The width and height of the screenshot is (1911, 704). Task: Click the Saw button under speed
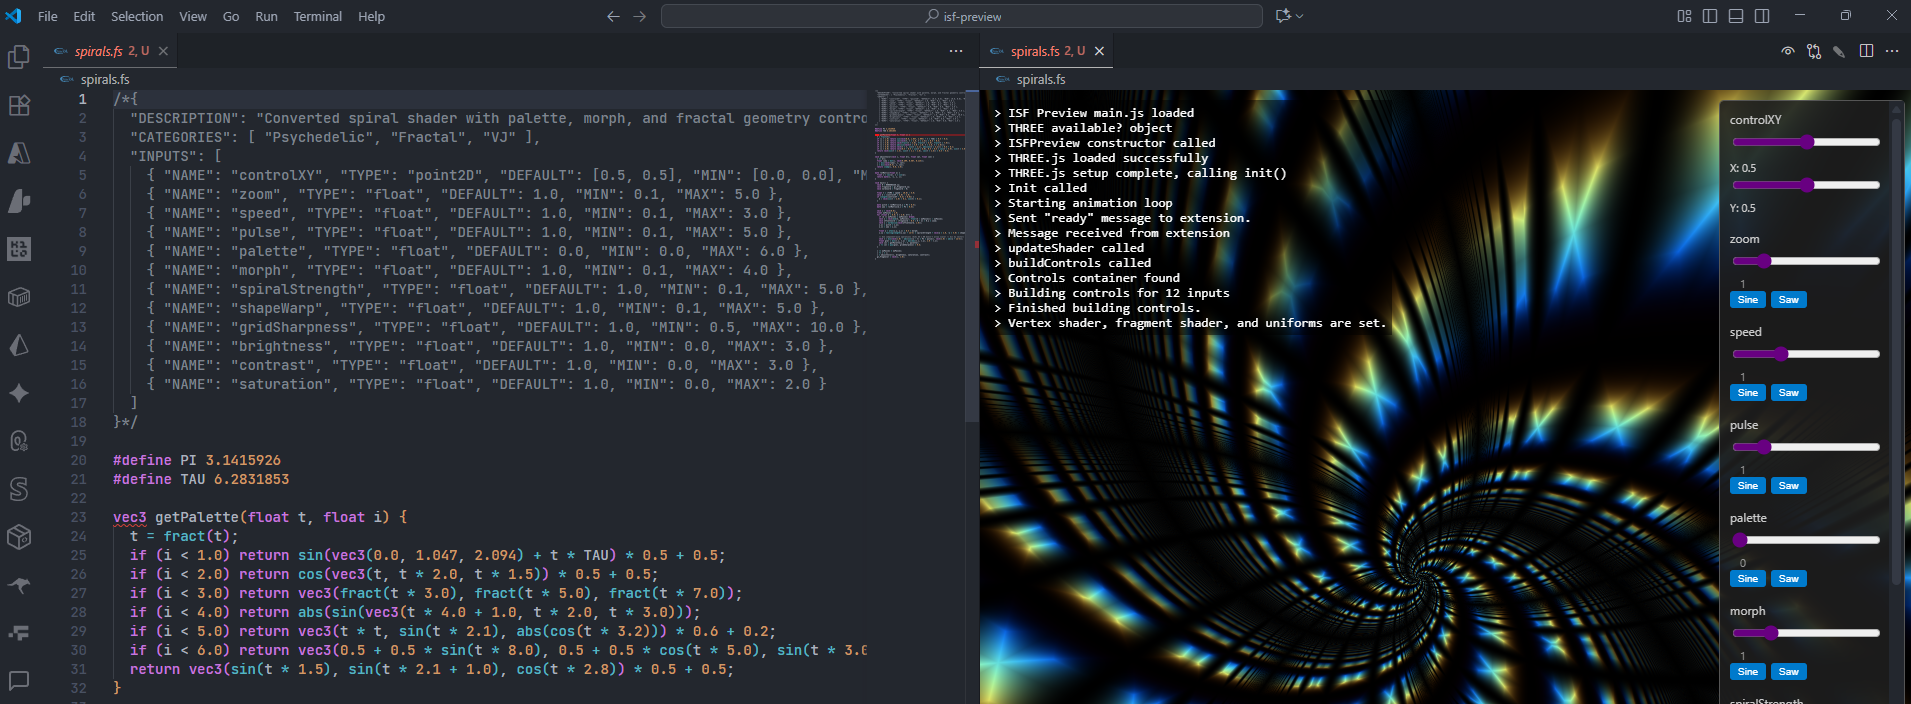tap(1788, 393)
